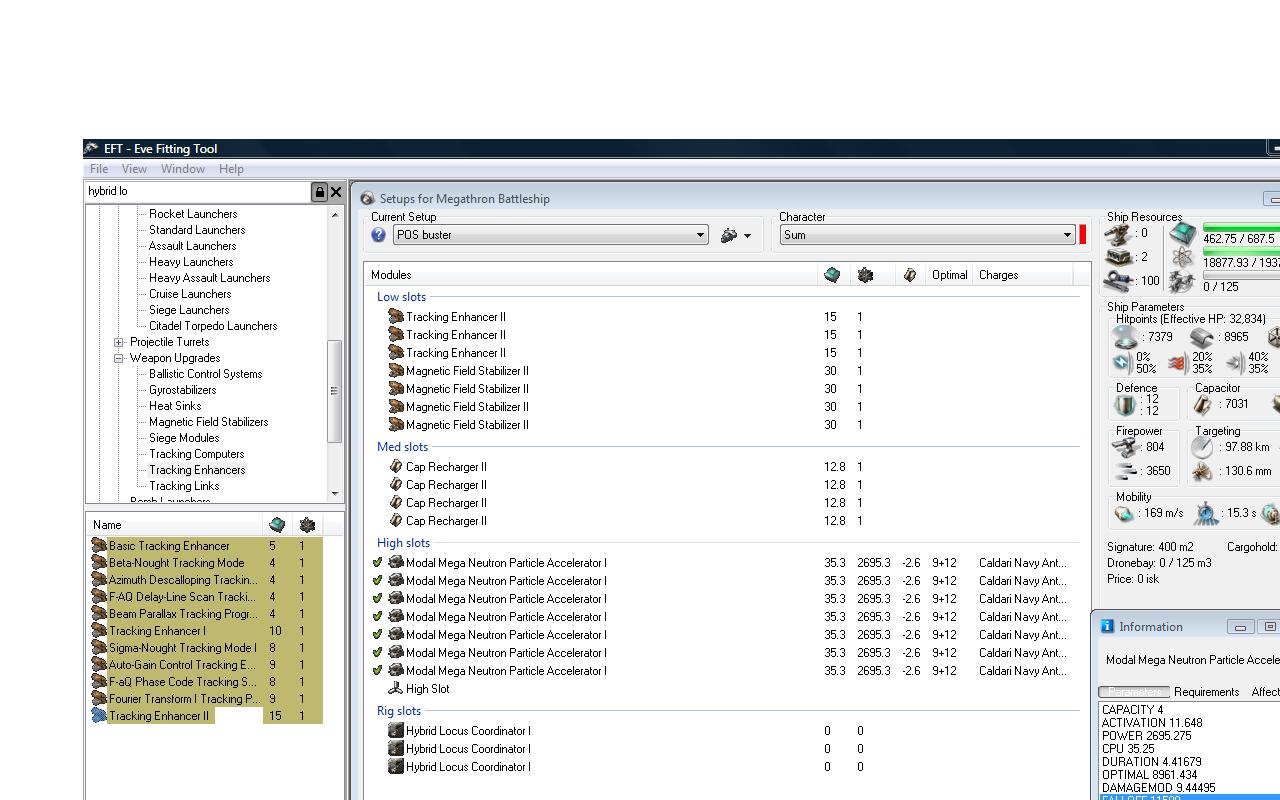Image resolution: width=1280 pixels, height=800 pixels.
Task: Click the scan resolution icon showing 130.6 mm
Action: [x=1203, y=471]
